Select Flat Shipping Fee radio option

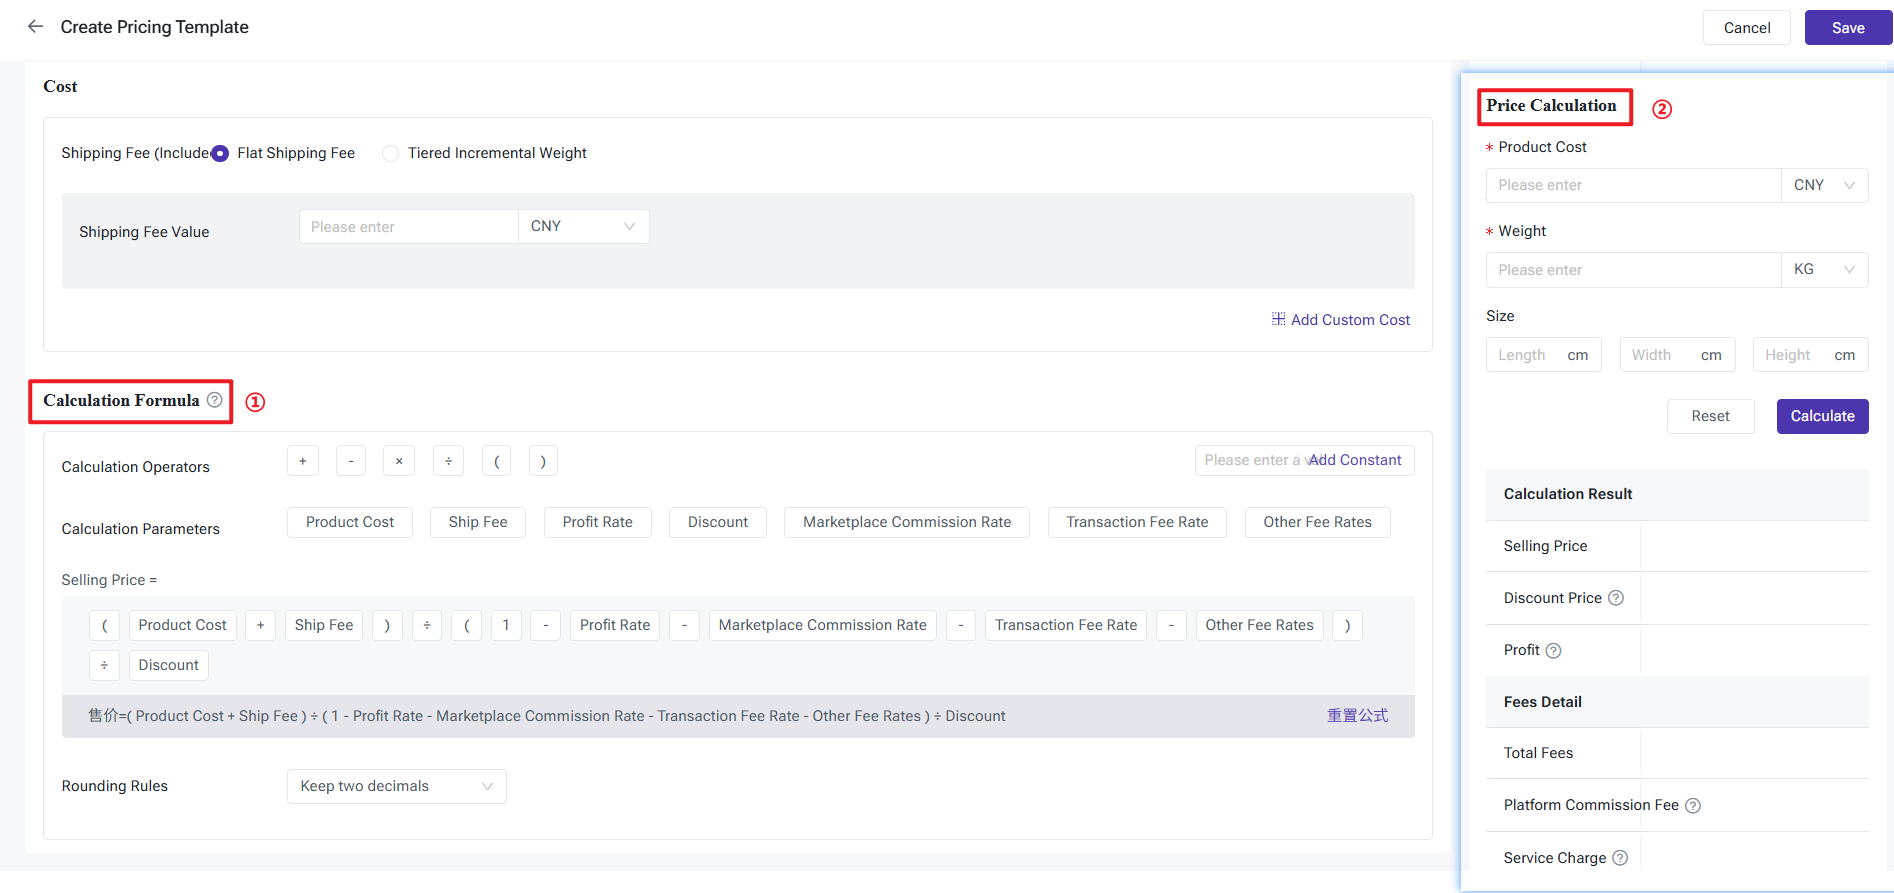(x=220, y=153)
